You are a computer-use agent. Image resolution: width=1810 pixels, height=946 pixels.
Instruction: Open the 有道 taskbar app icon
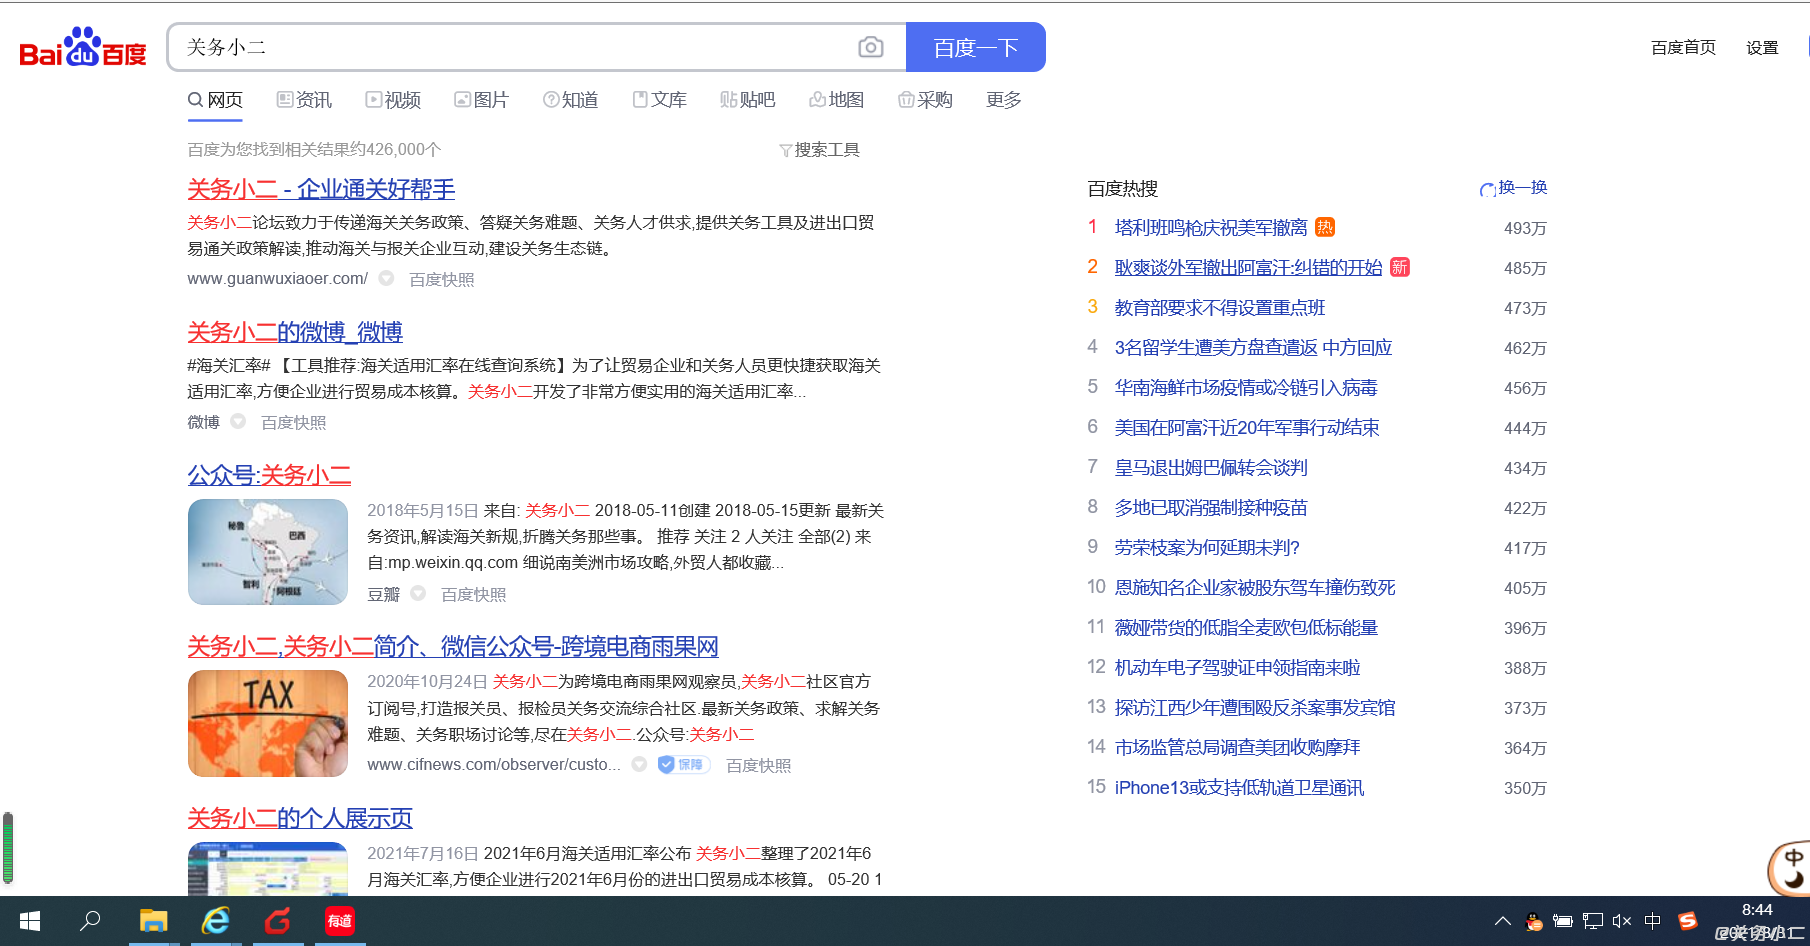[x=340, y=921]
